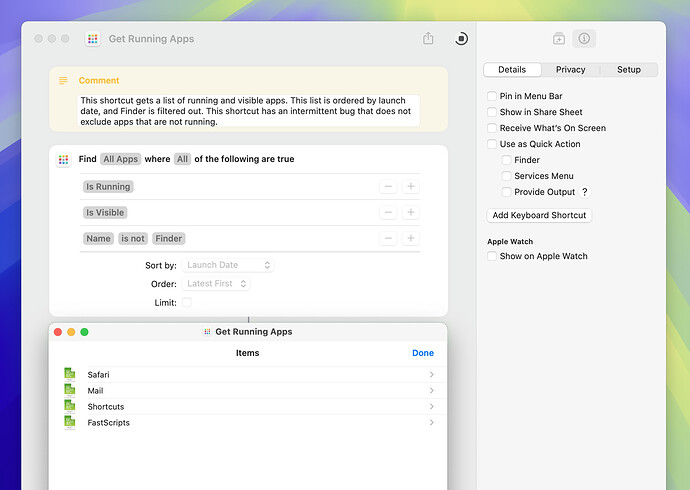Image resolution: width=690 pixels, height=490 pixels.
Task: Click the yellow minimize button of result window
Action: (x=71, y=332)
